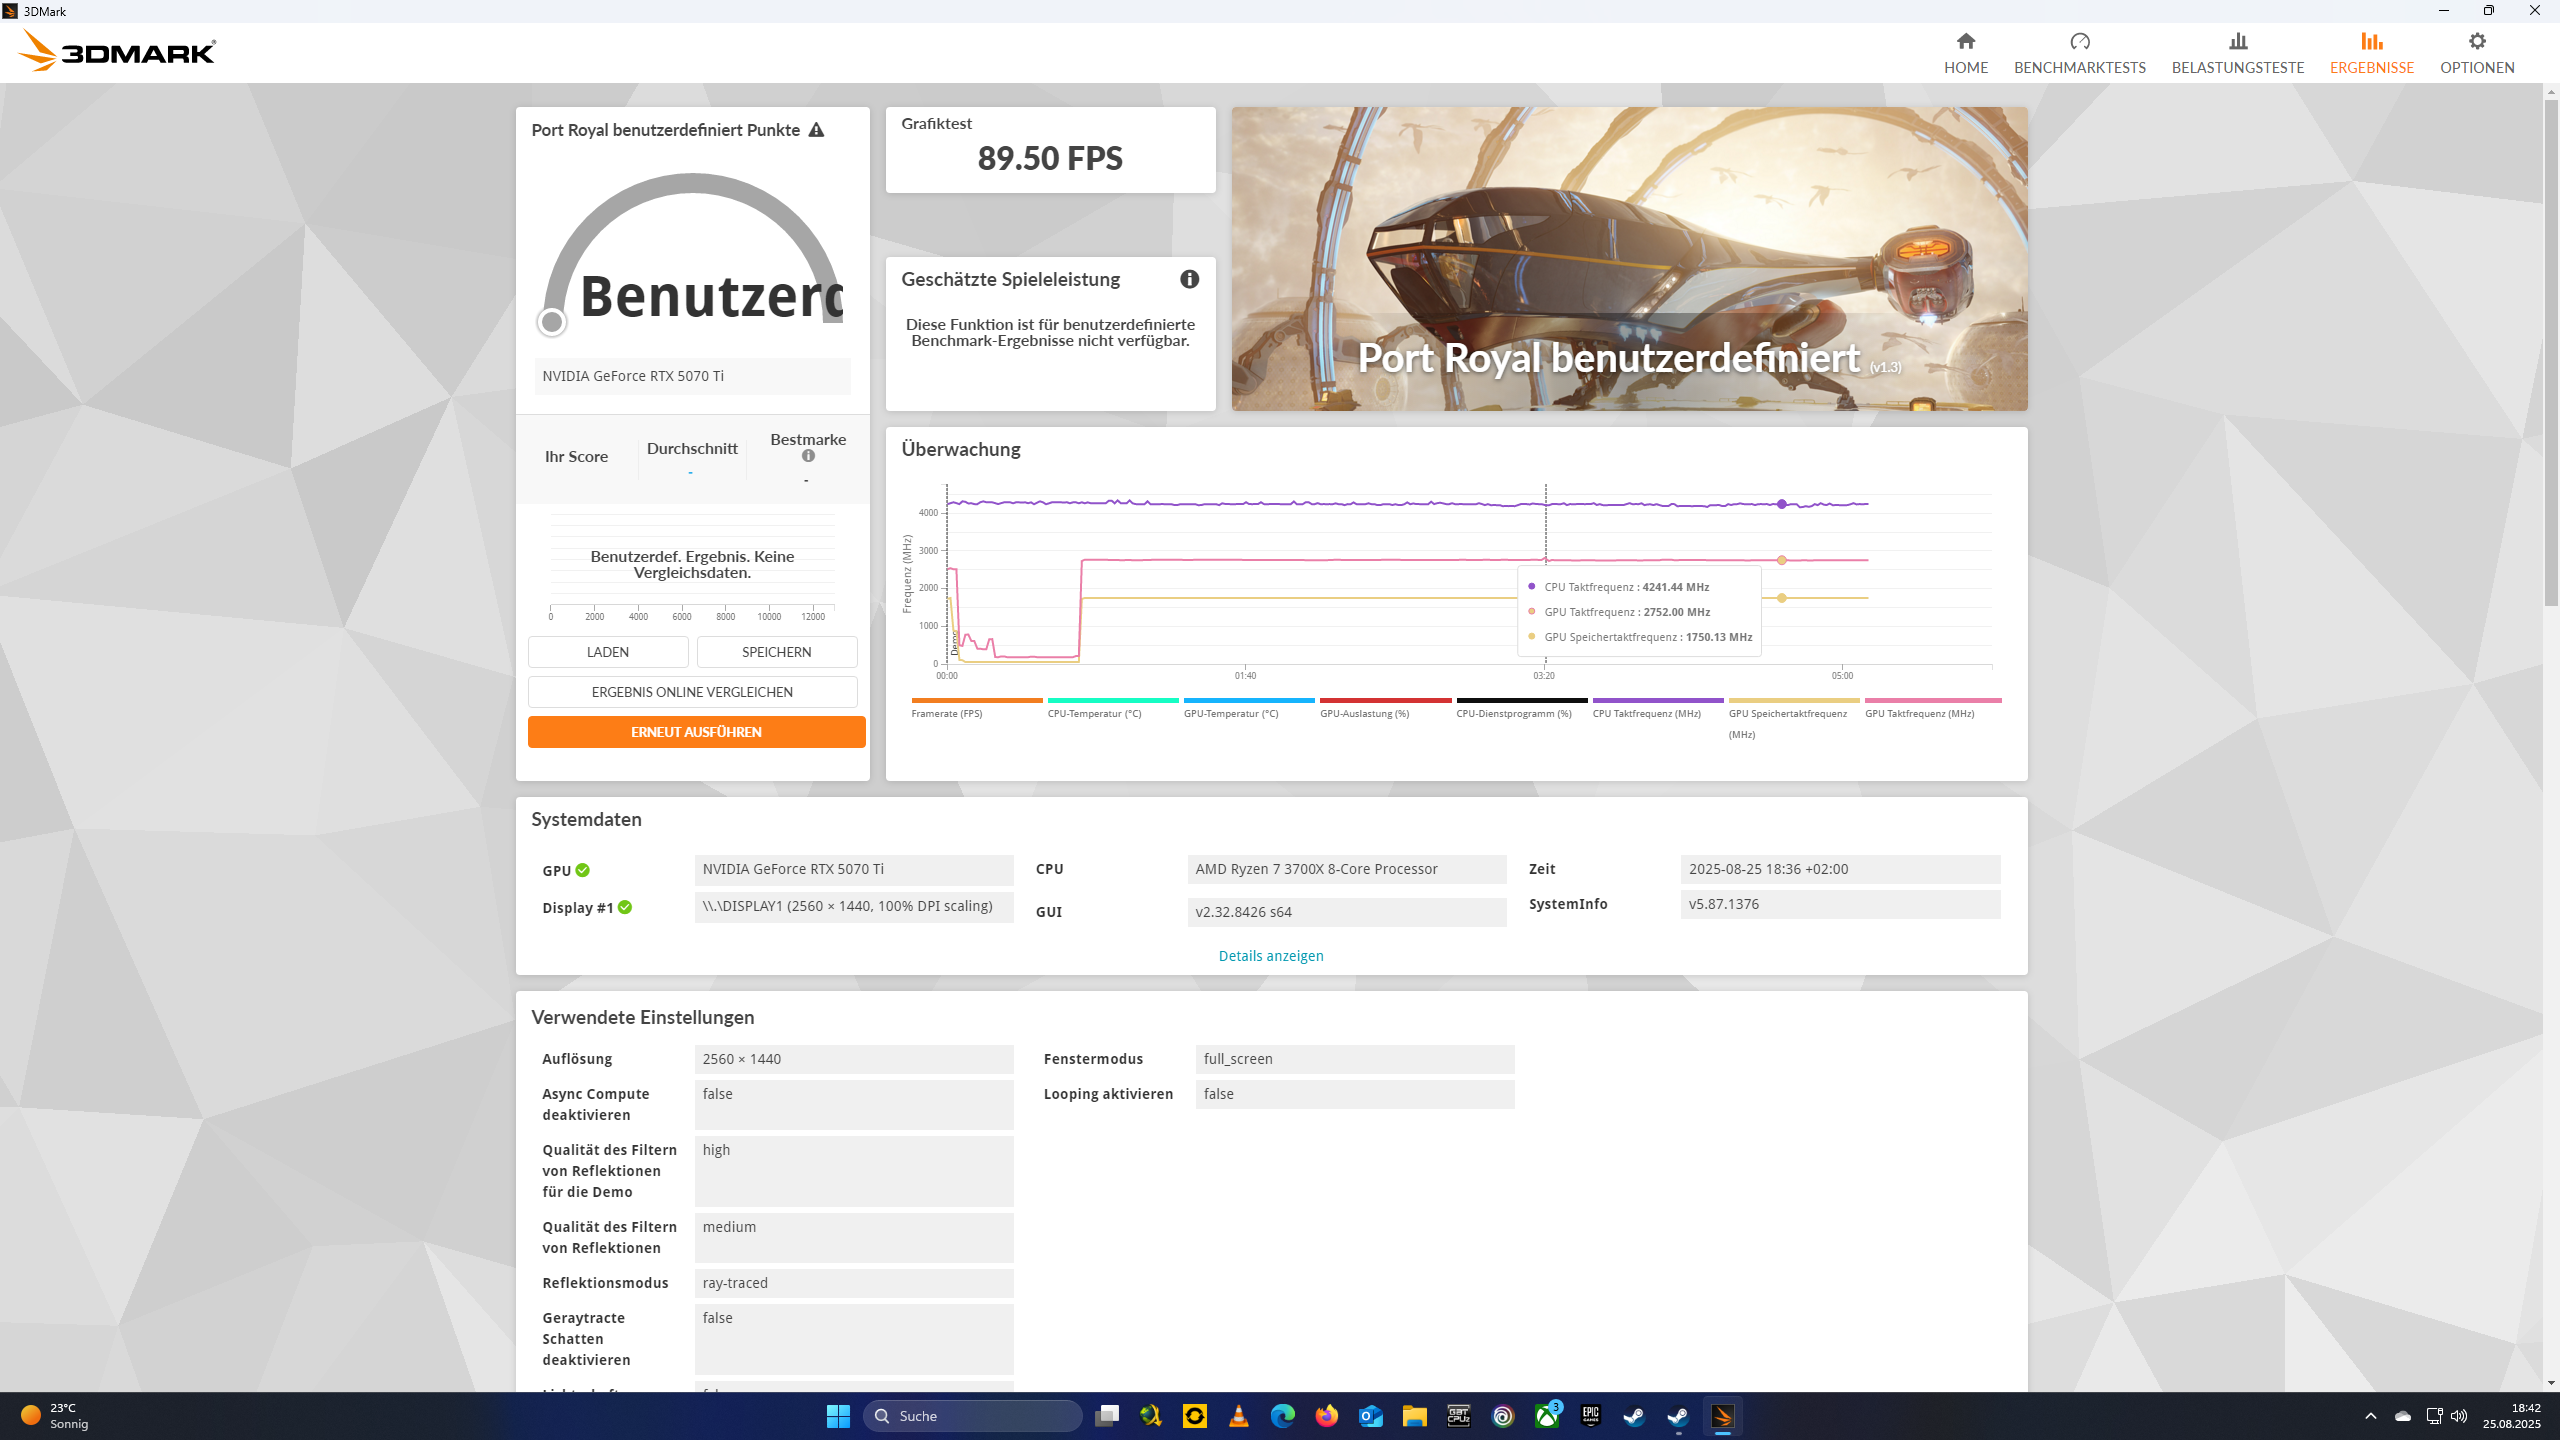This screenshot has height=1440, width=2560.
Task: Click the vertical page scrollbar
Action: 2550,350
